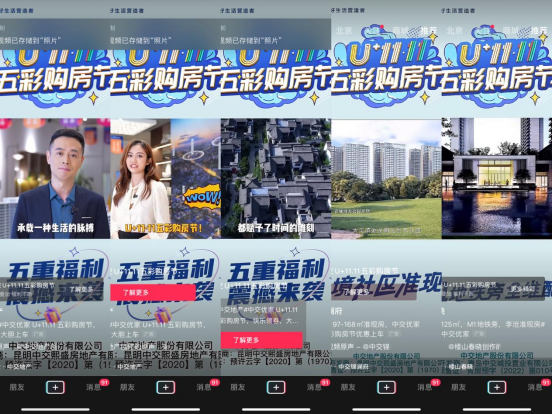The image size is (552, 414).
Task: Tap the poolside modern building video
Action: pyautogui.click(x=497, y=178)
